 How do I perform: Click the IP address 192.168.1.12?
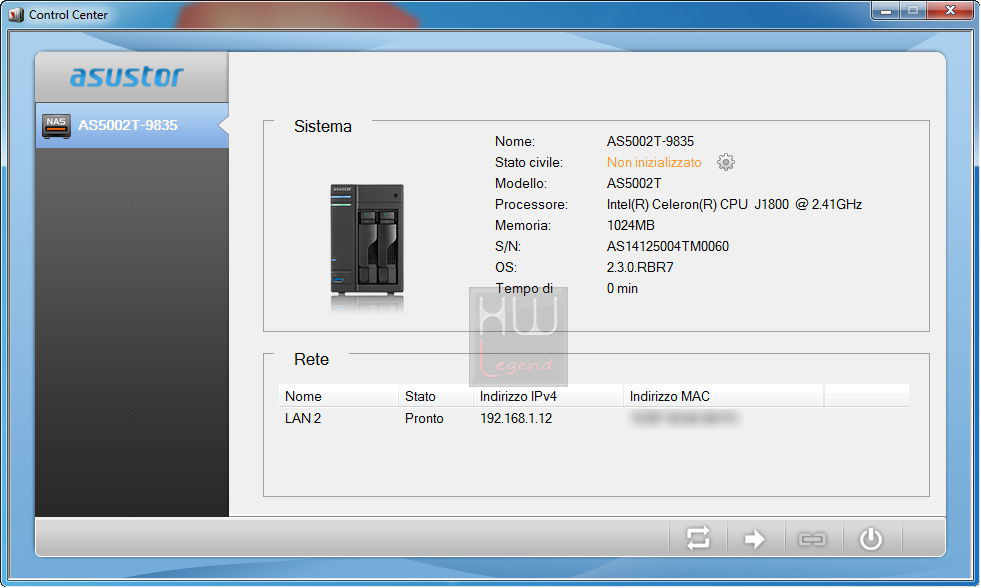click(516, 418)
